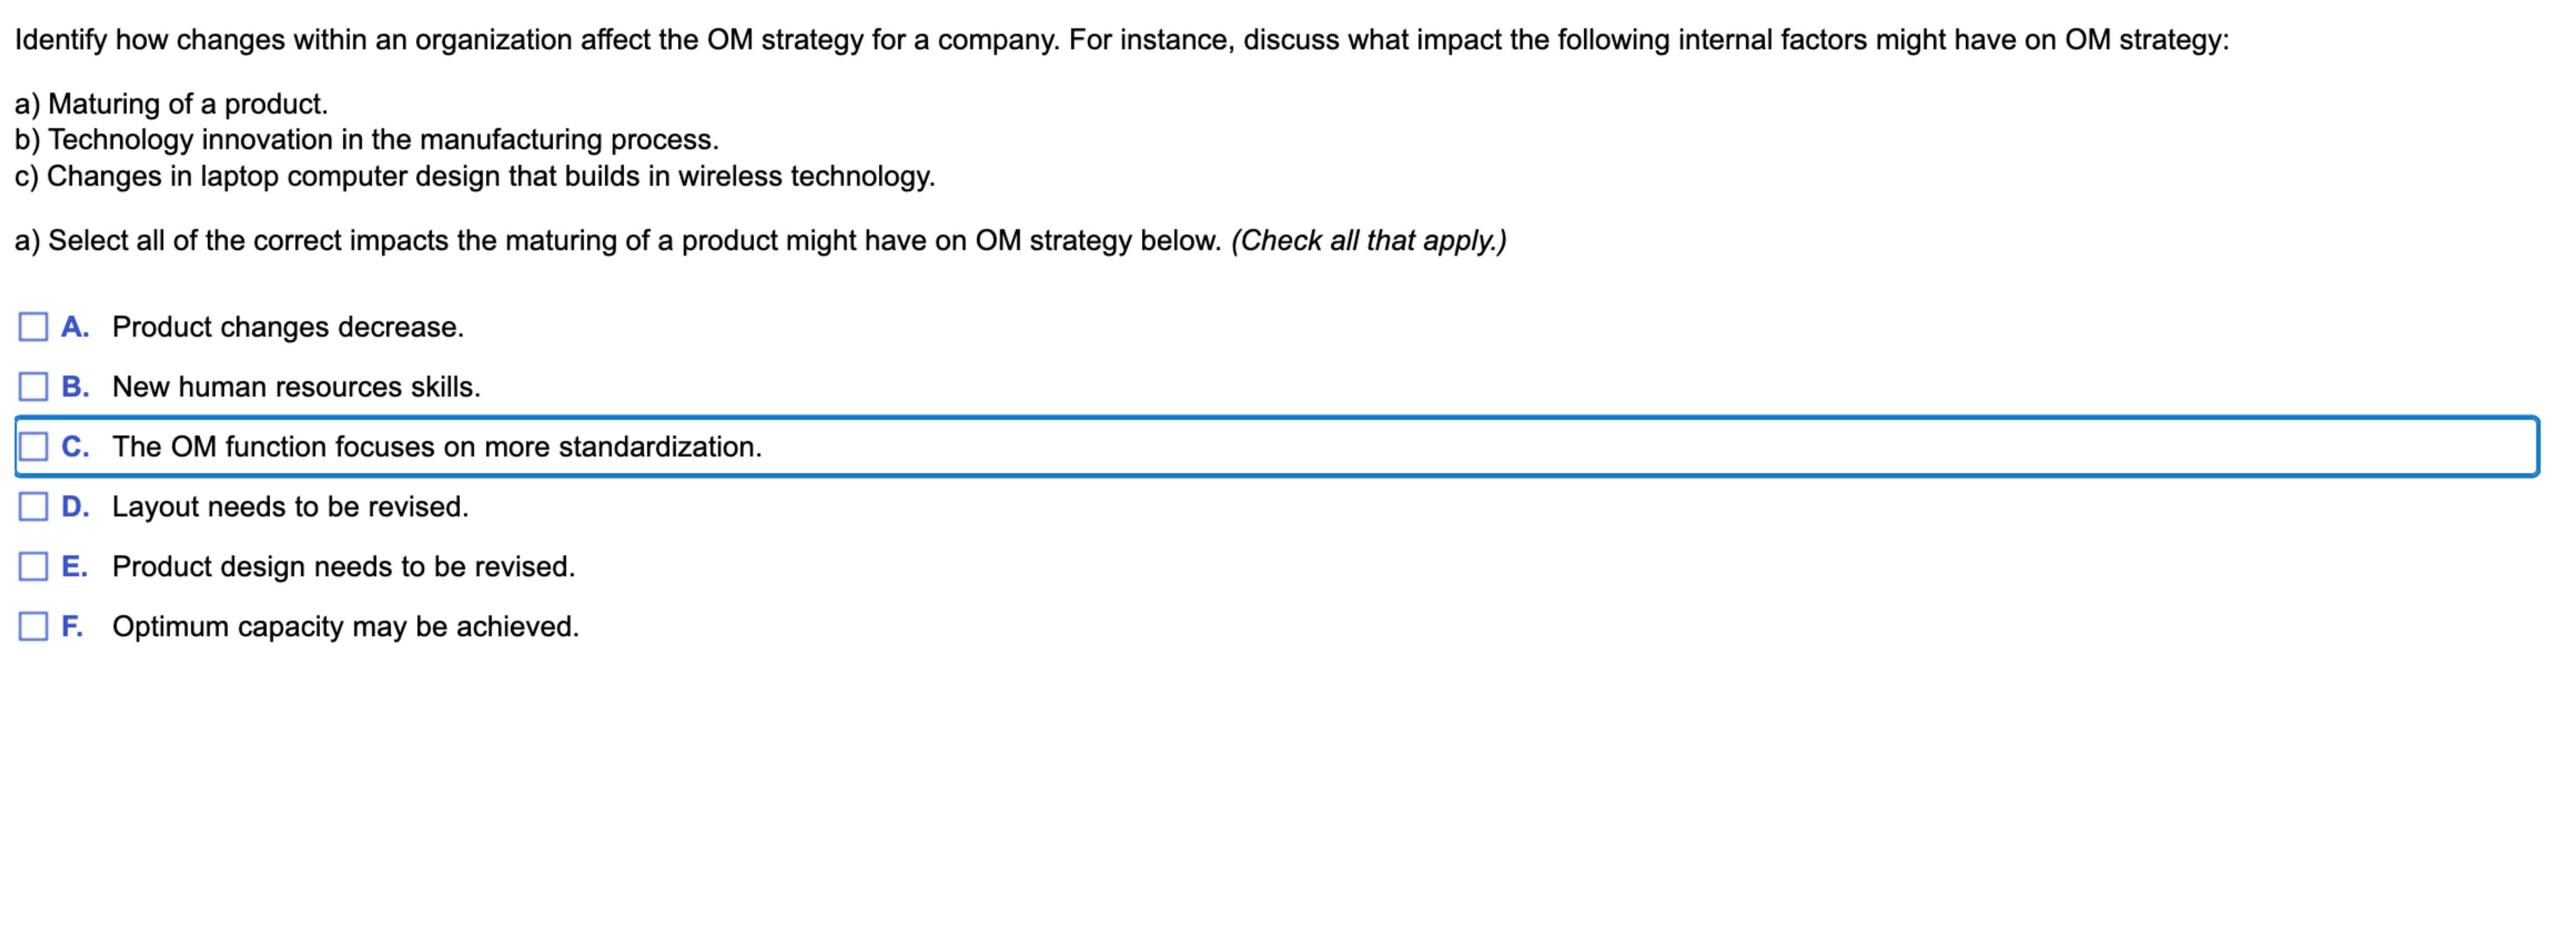Viewport: 2576px width, 942px height.
Task: Check option C about more standardization
Action: (x=33, y=446)
